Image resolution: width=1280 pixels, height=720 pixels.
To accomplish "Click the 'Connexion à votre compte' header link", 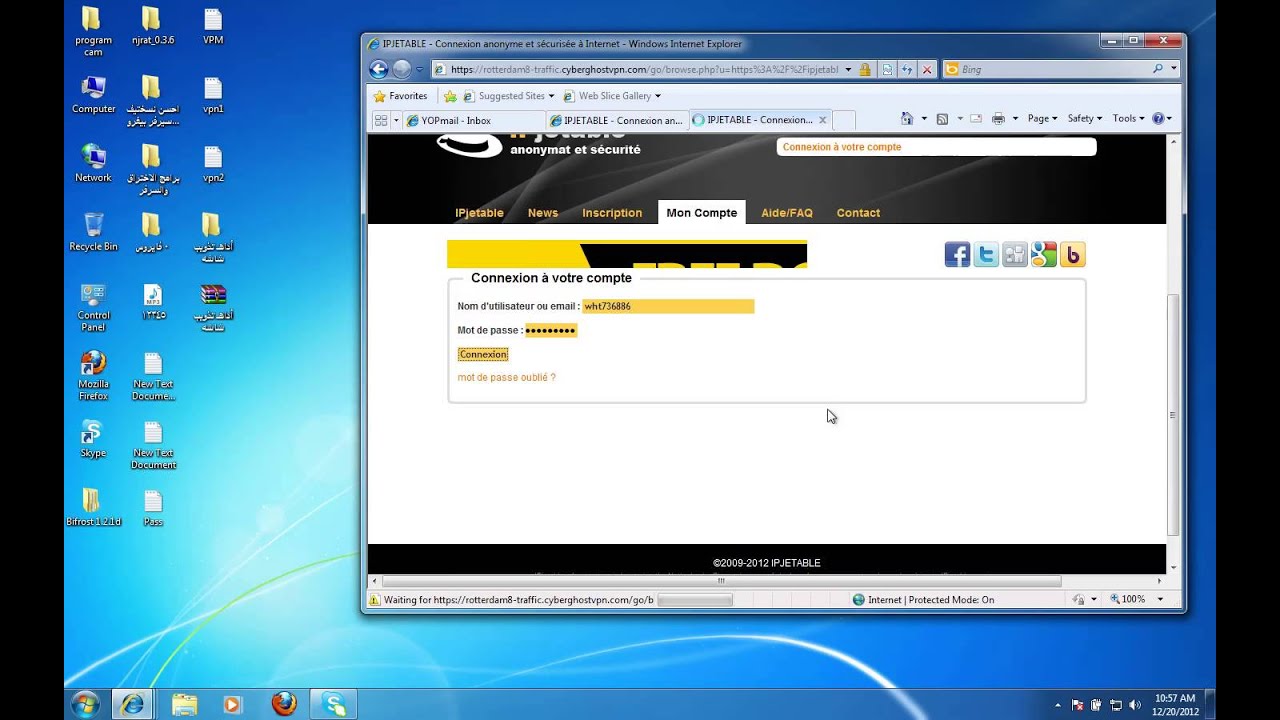I will pyautogui.click(x=842, y=147).
